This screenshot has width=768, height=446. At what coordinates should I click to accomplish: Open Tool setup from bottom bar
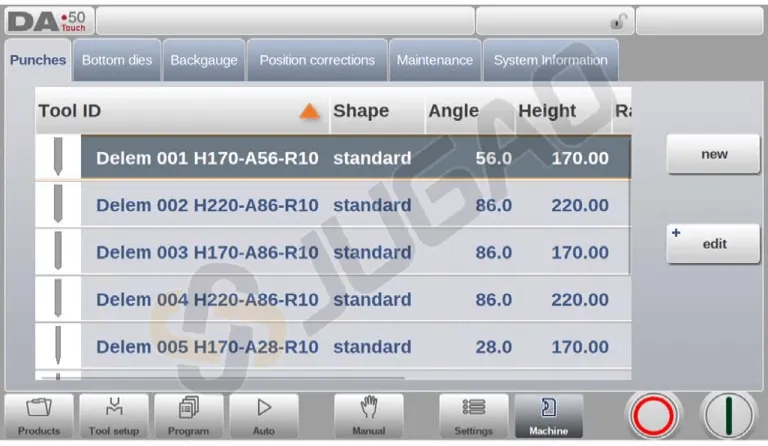[x=111, y=415]
